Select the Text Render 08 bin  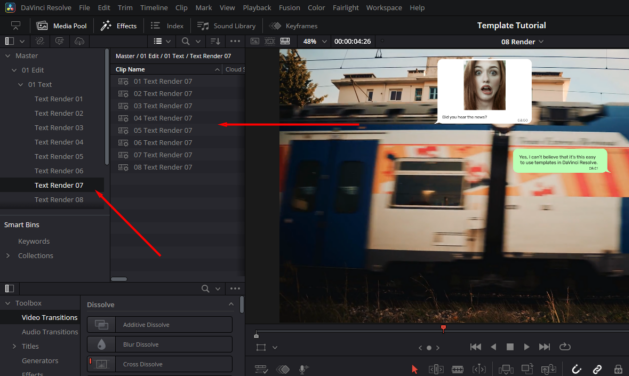(x=59, y=199)
